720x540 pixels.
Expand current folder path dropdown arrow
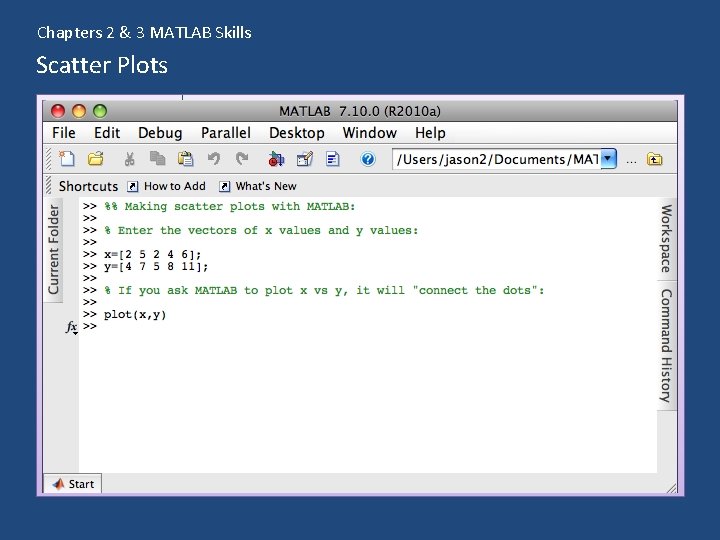click(x=608, y=159)
